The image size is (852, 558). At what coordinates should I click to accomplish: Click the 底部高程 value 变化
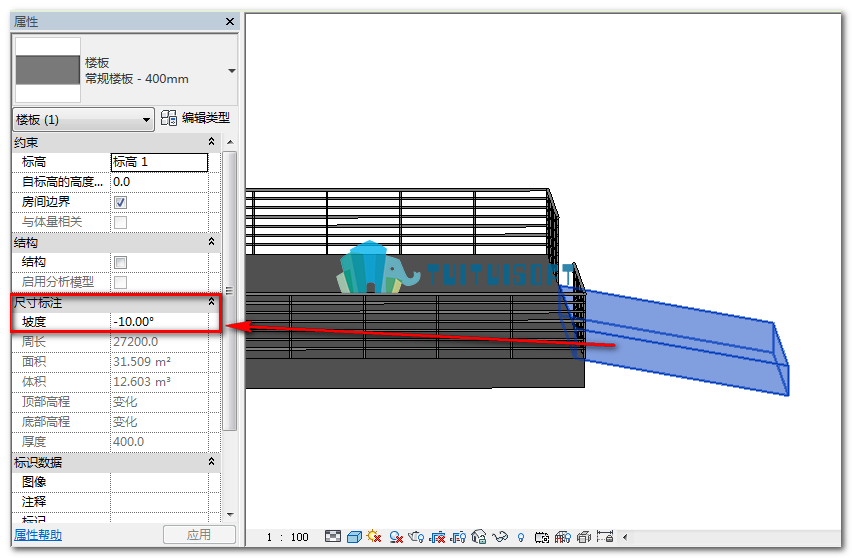[x=159, y=422]
